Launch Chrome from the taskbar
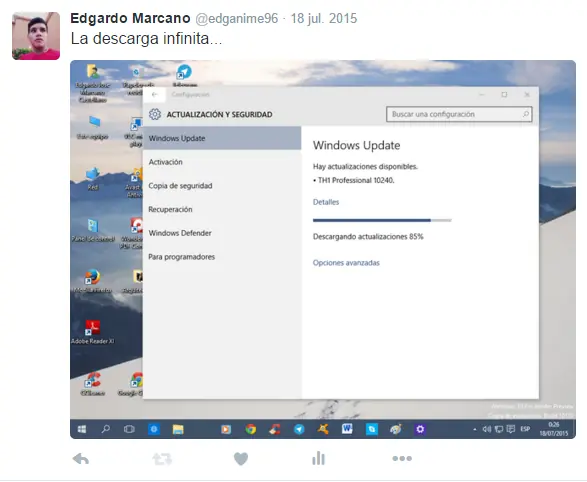587x482 pixels. pos(251,429)
